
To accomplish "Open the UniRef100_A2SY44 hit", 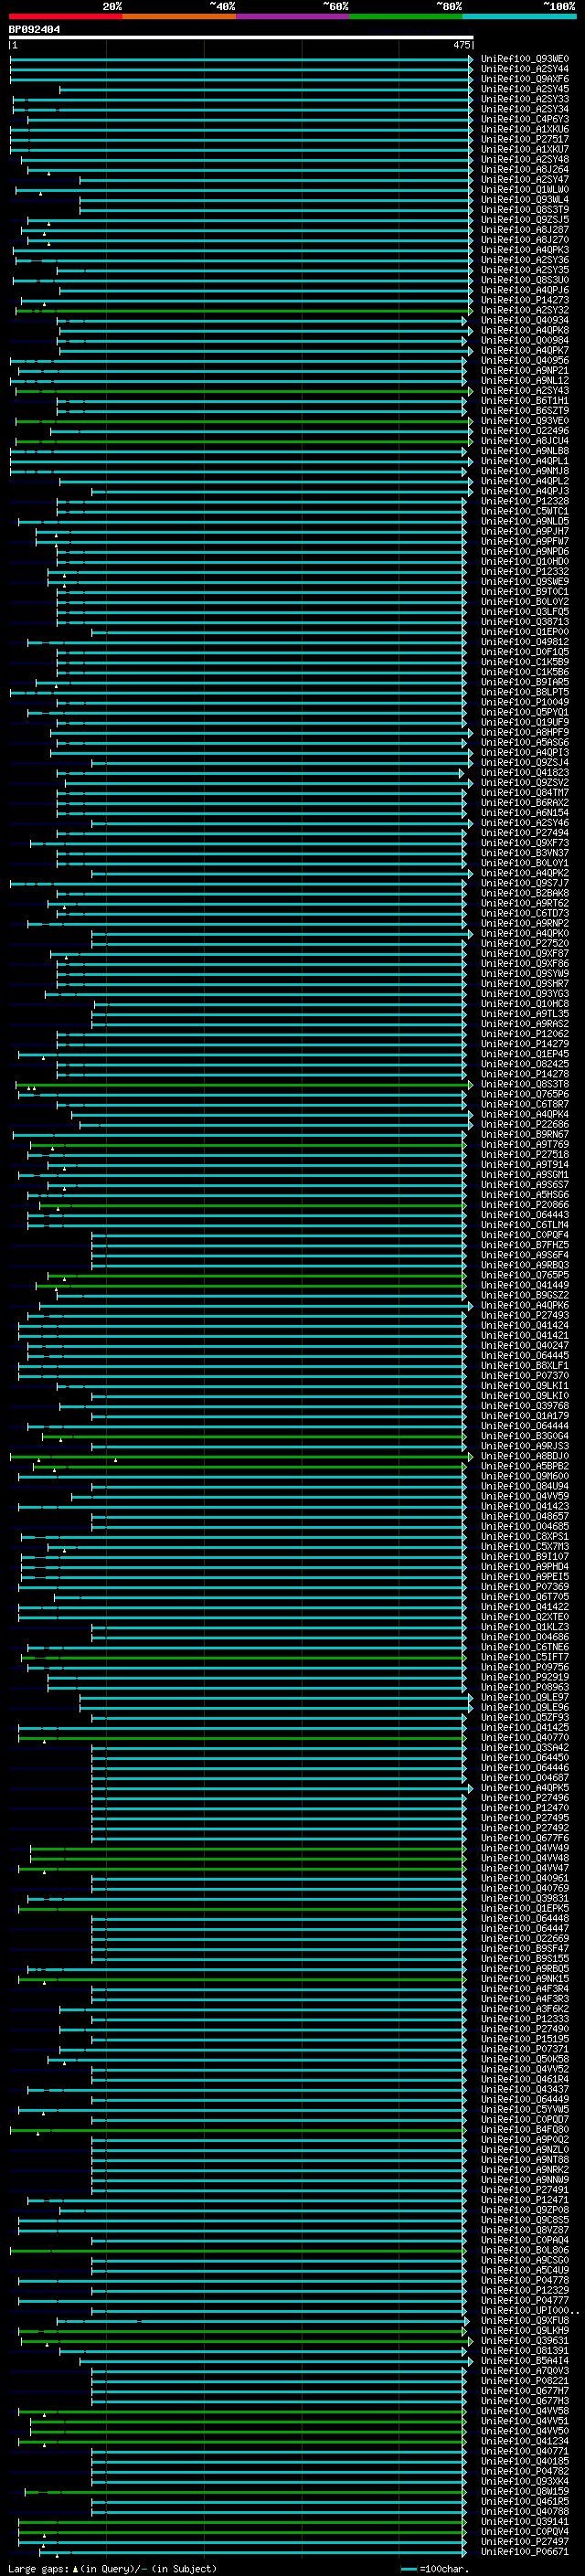I will coord(524,69).
